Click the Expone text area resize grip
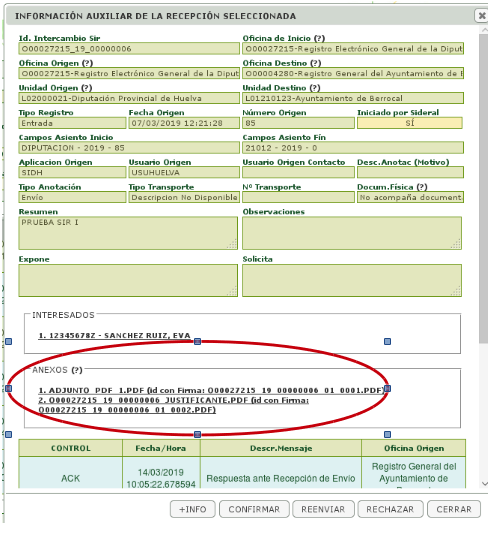The width and height of the screenshot is (495, 533). [233, 292]
